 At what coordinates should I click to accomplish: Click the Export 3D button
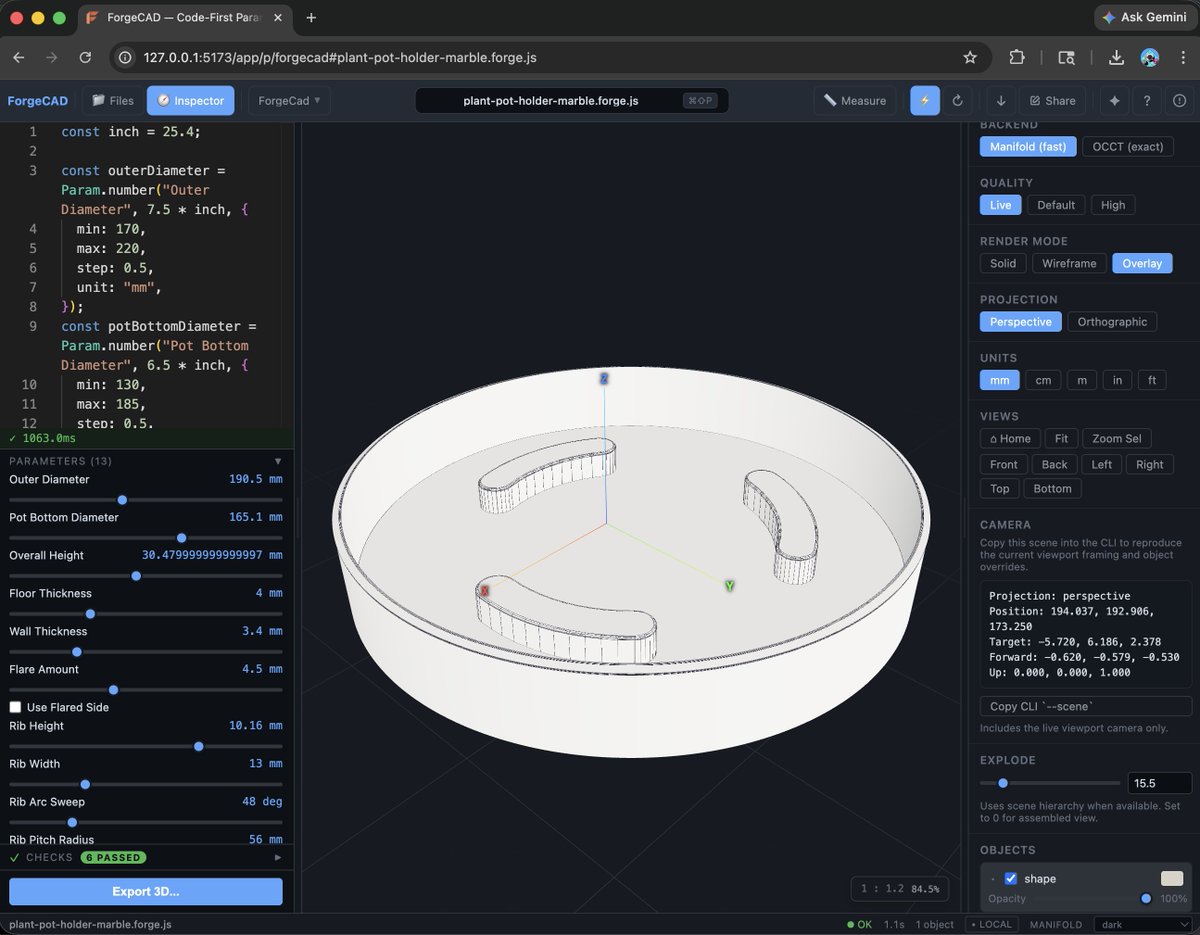pos(146,891)
